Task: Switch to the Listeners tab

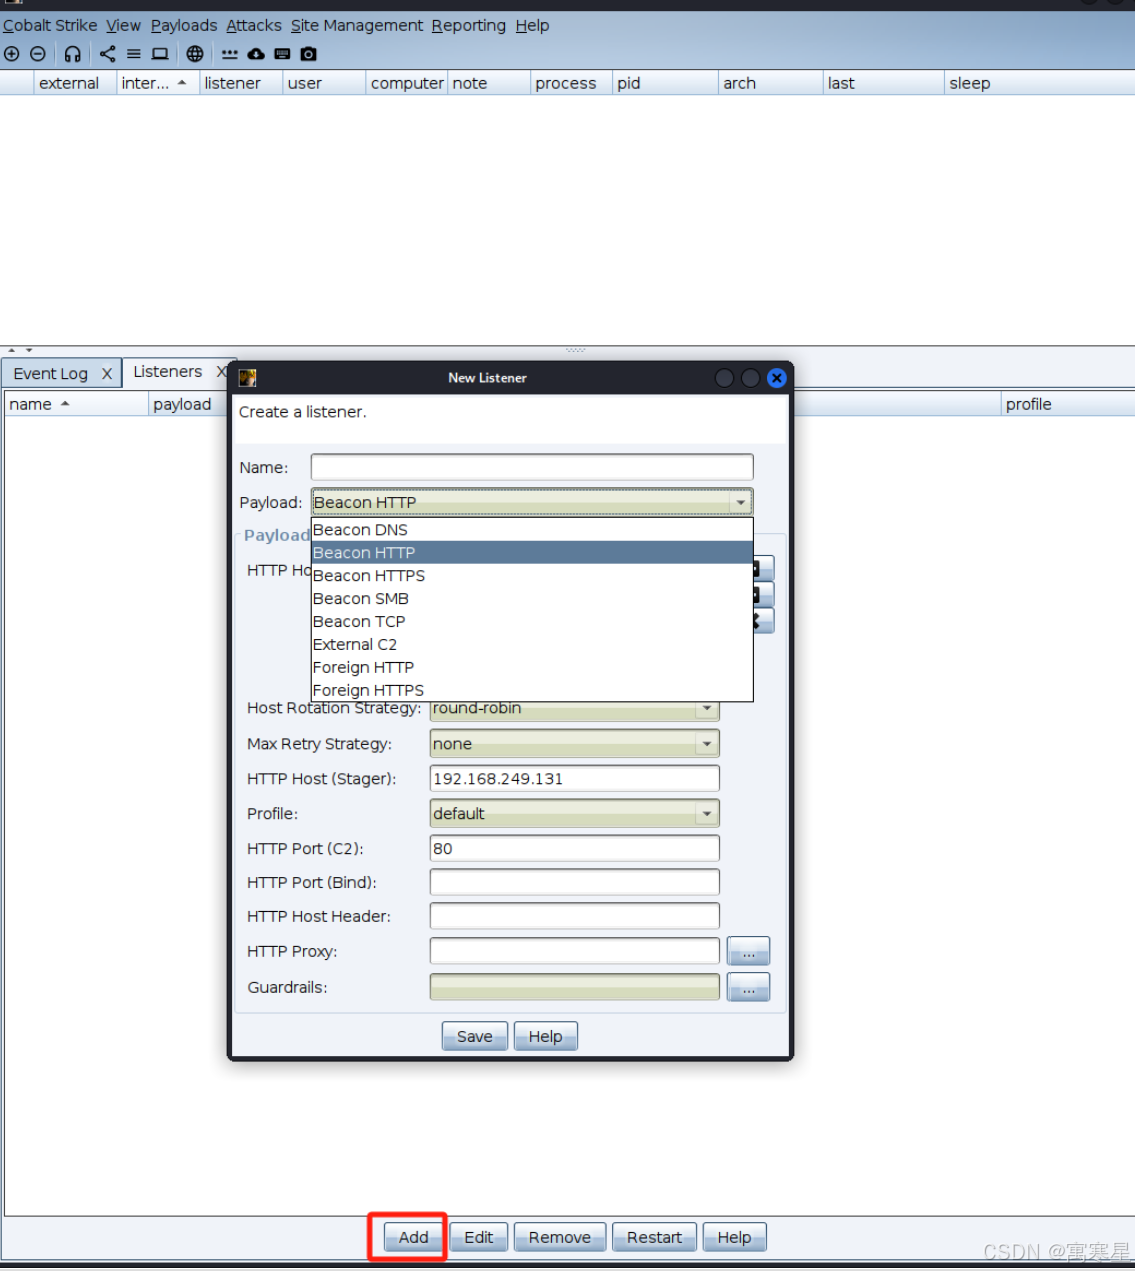Action: pyautogui.click(x=167, y=372)
